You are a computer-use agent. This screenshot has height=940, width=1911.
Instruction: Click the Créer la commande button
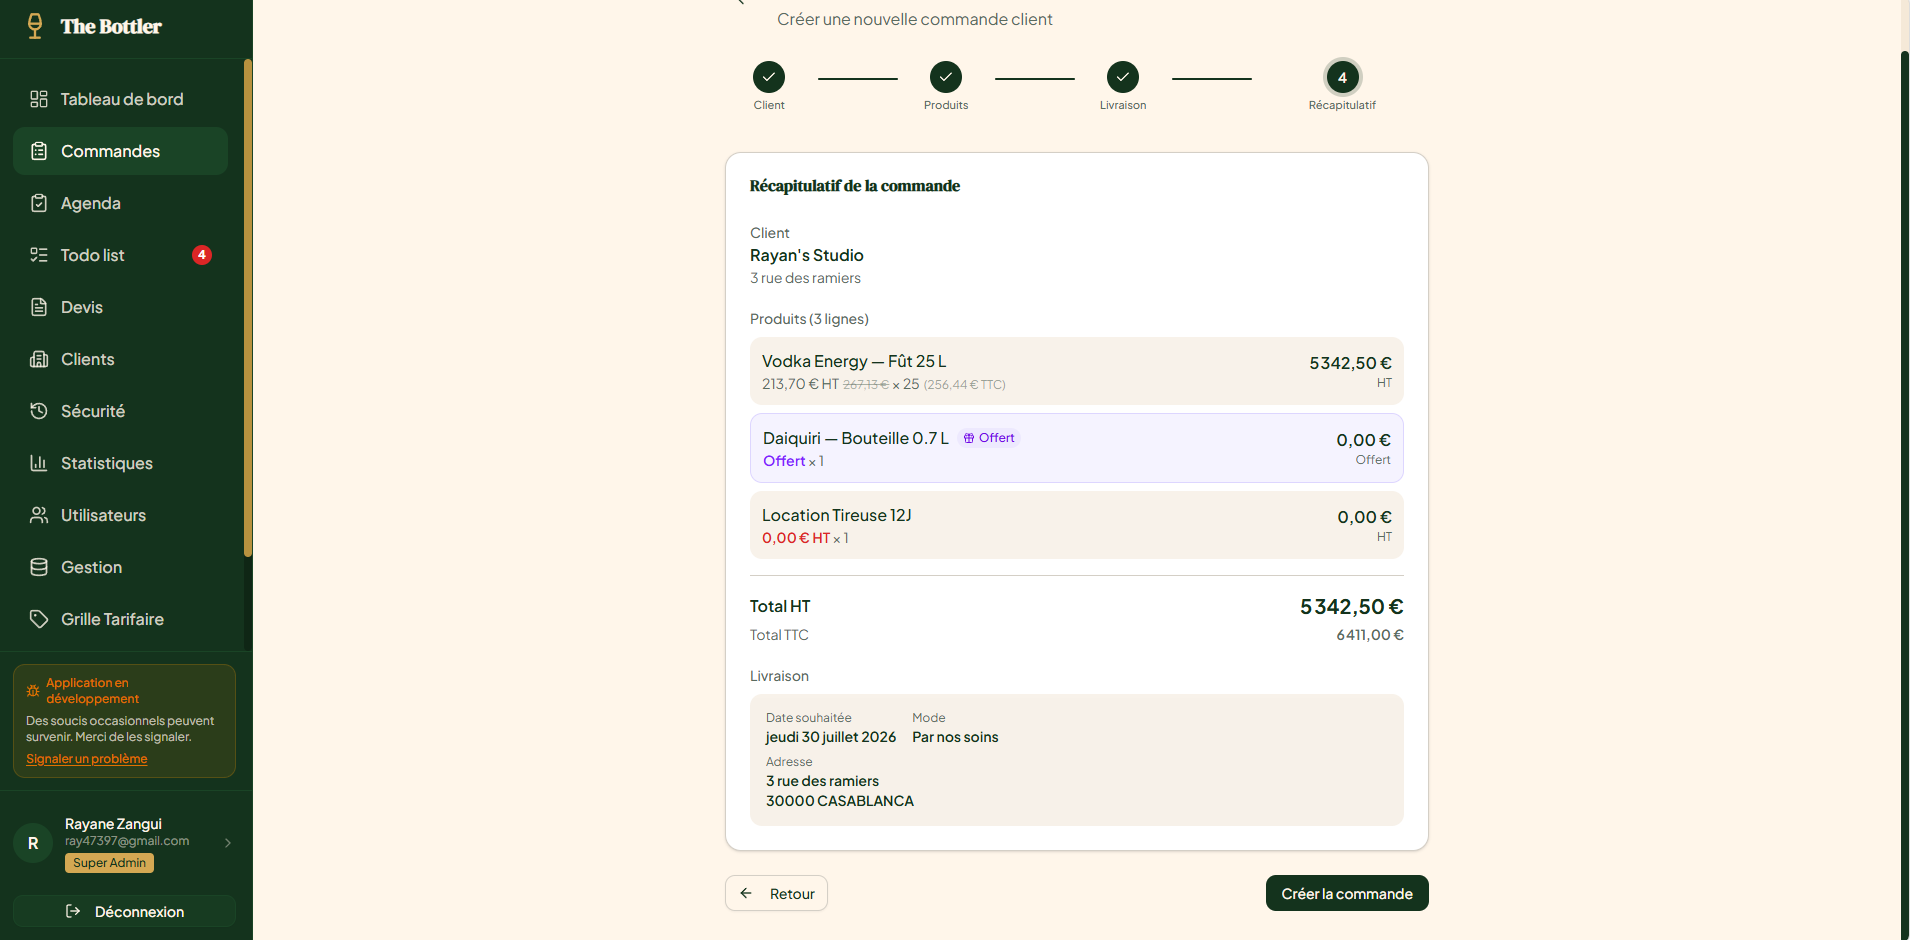tap(1347, 893)
